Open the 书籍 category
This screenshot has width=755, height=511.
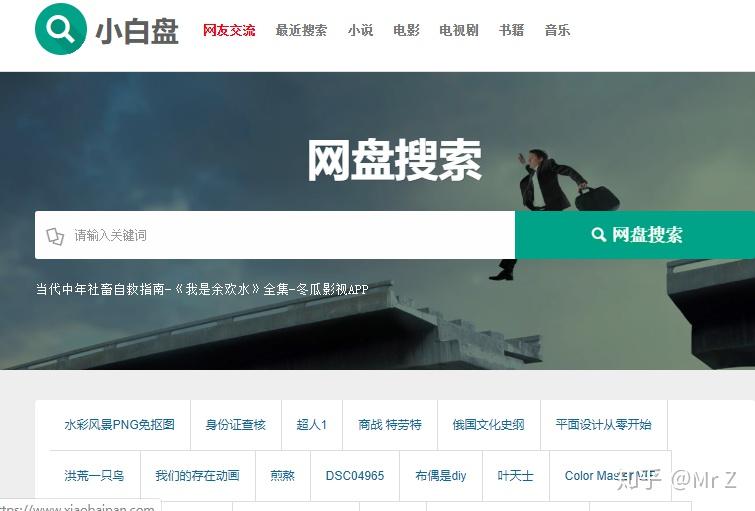[511, 30]
